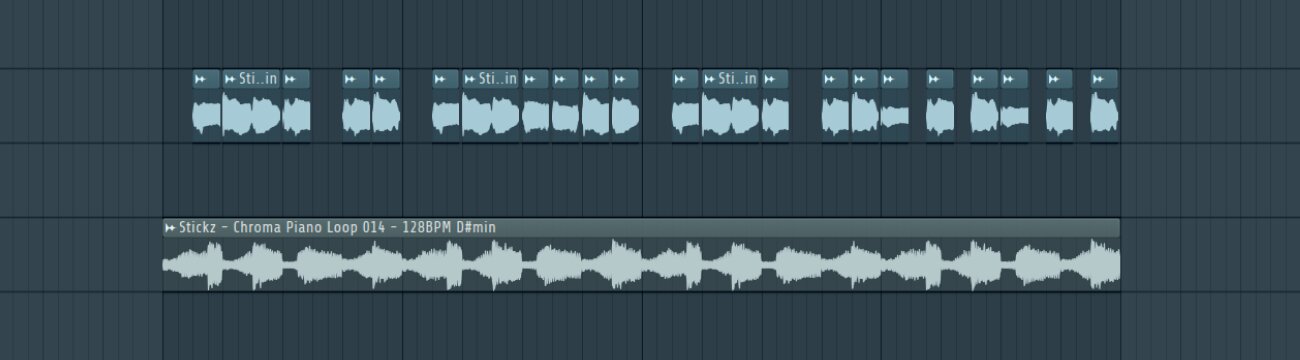Open the menu icon of the clip right after the first Sti..in
The image size is (1300, 360).
290,79
